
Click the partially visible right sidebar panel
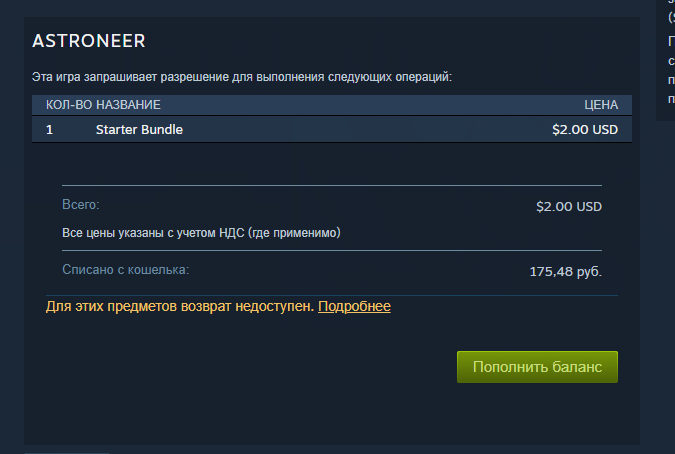666,60
